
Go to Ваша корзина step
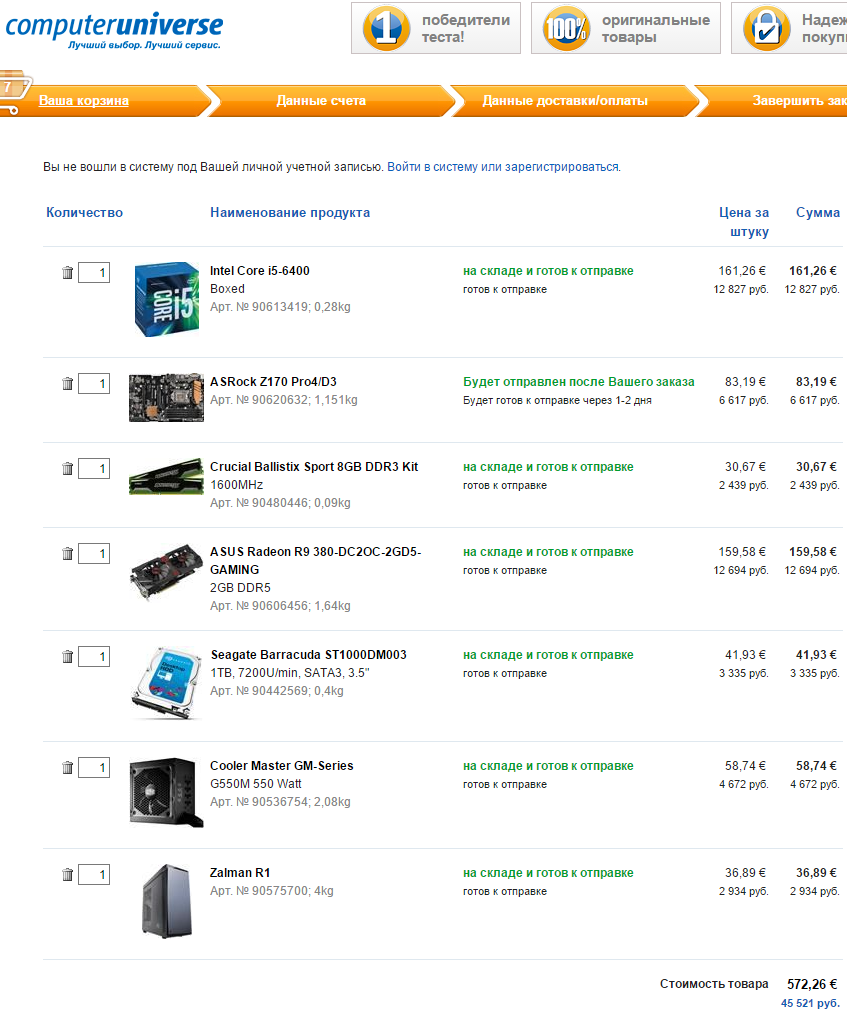(x=84, y=101)
